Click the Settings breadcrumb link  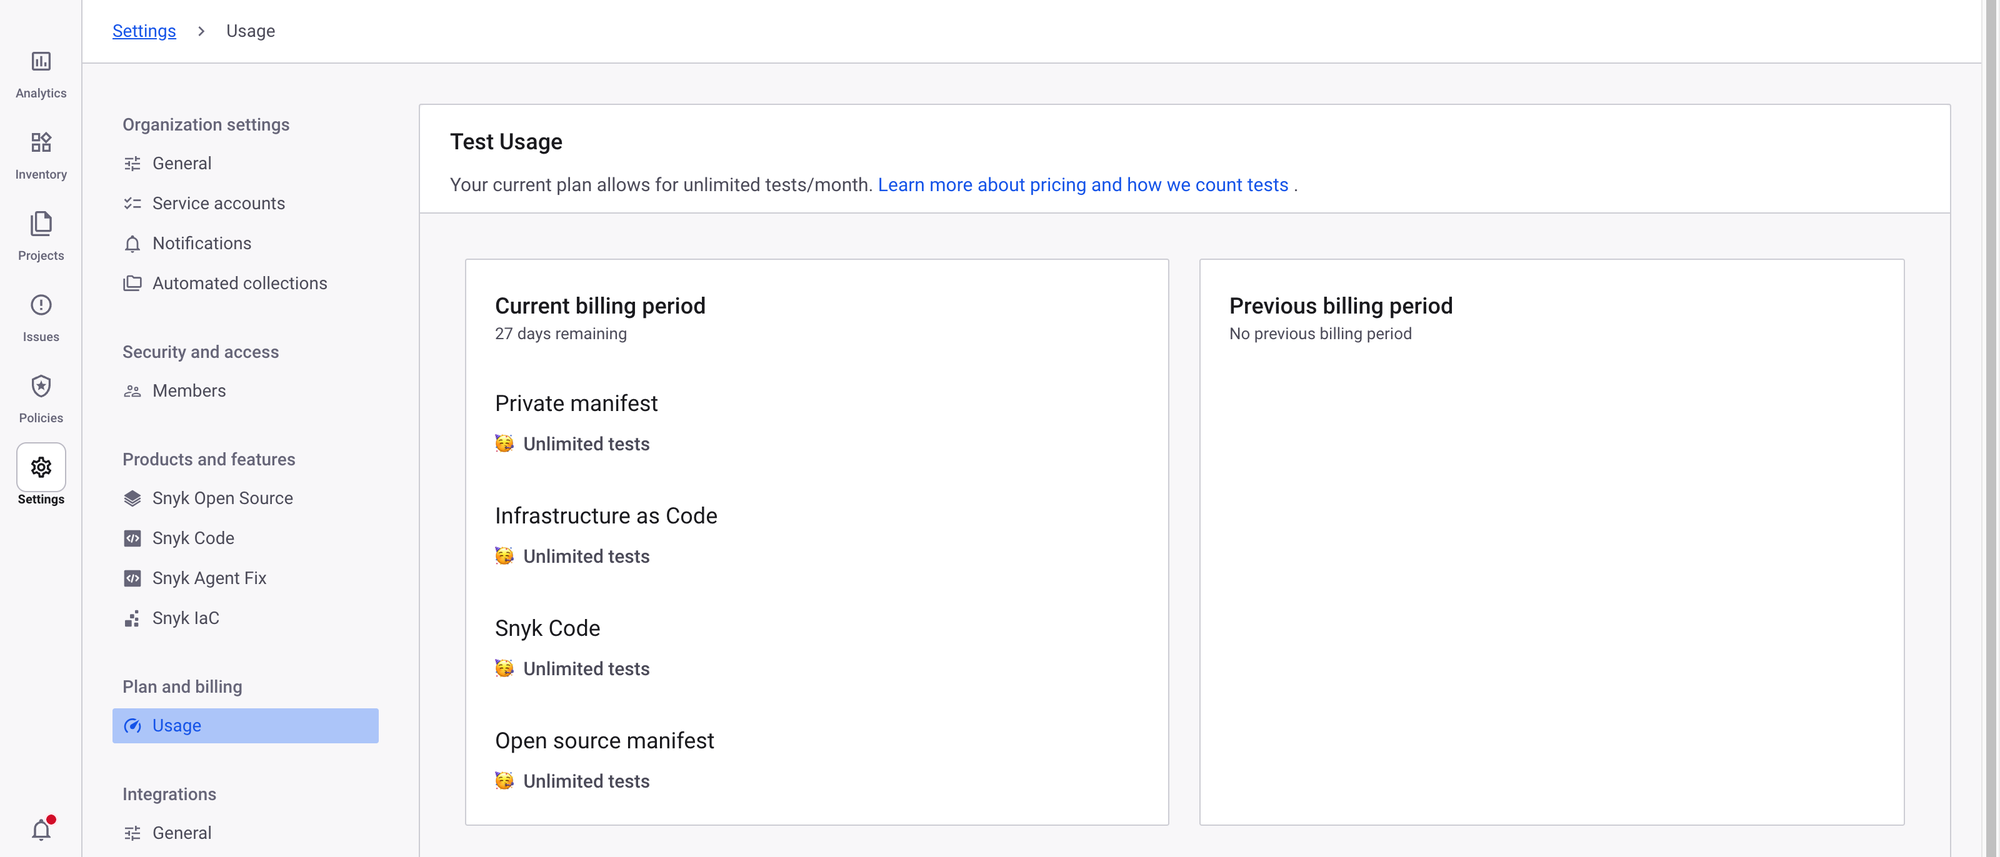(x=144, y=31)
